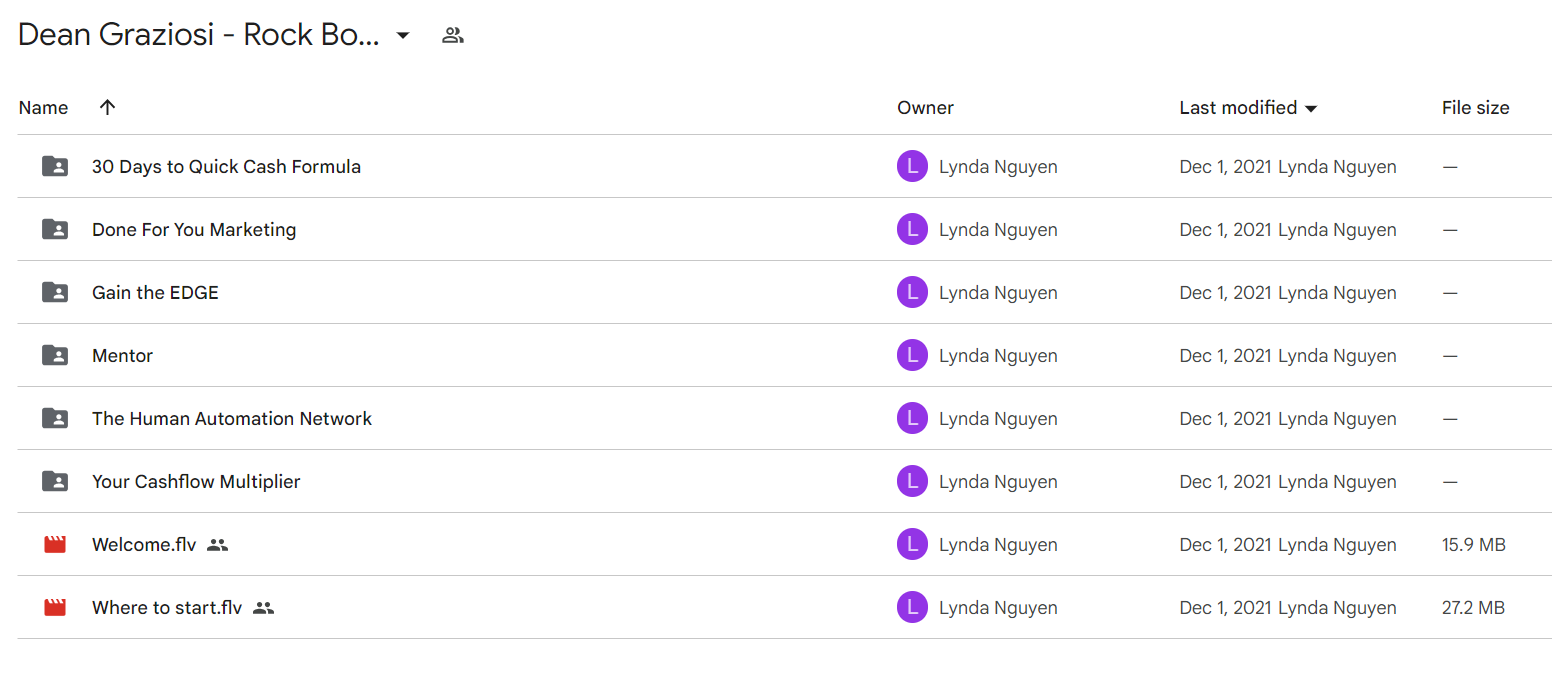
Task: Click owner avatar in the Mentor row
Action: tap(912, 356)
